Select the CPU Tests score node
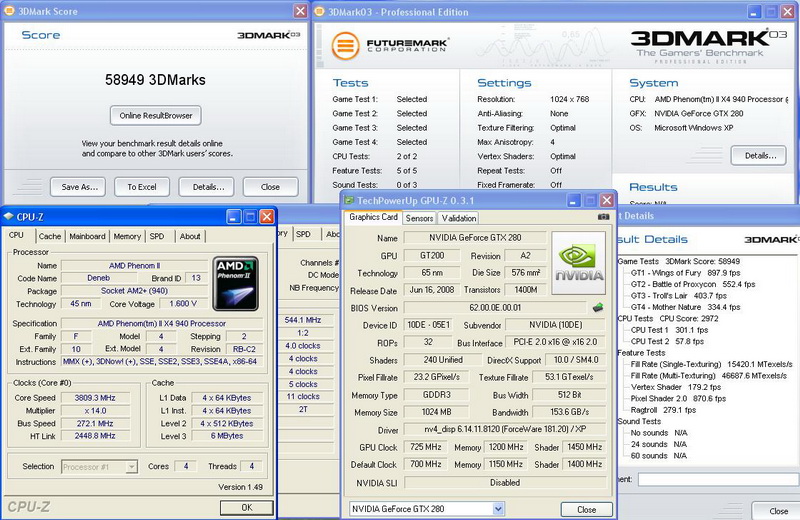800x520 pixels. (x=668, y=318)
